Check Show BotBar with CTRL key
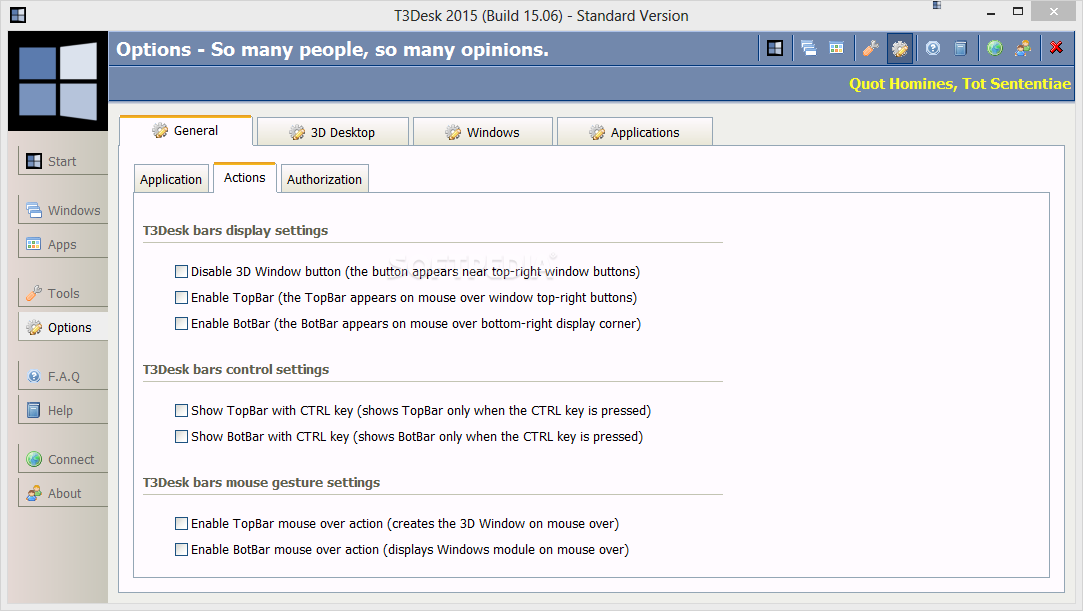The height and width of the screenshot is (611, 1083). pos(182,436)
